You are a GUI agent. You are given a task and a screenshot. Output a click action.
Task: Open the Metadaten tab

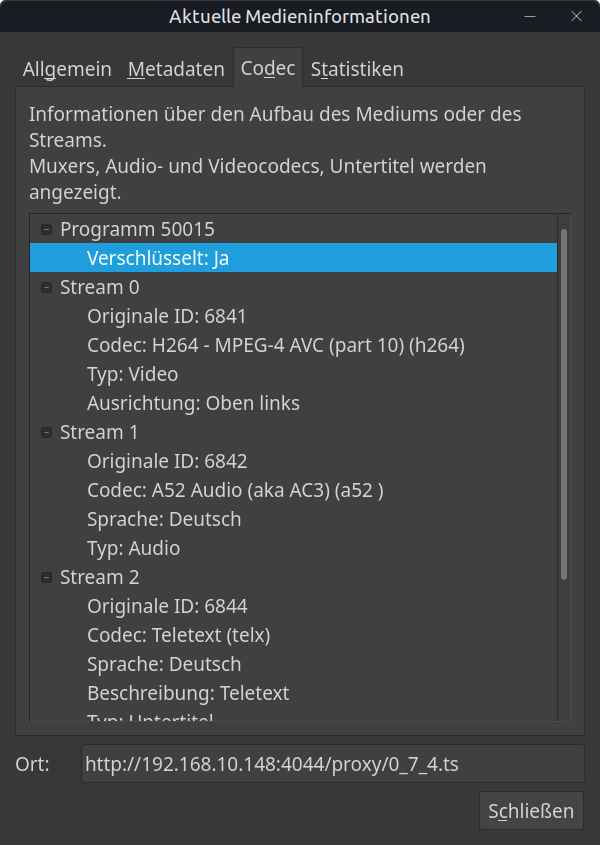pos(176,69)
